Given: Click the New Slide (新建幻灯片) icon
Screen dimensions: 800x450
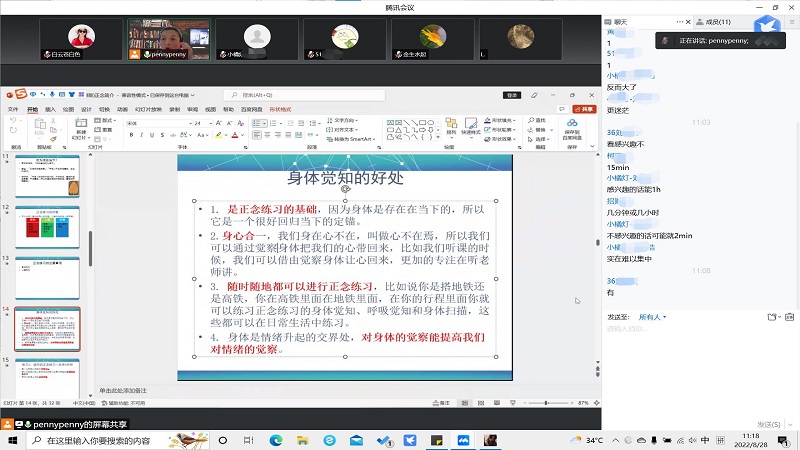Looking at the screenshot, I should [x=81, y=123].
